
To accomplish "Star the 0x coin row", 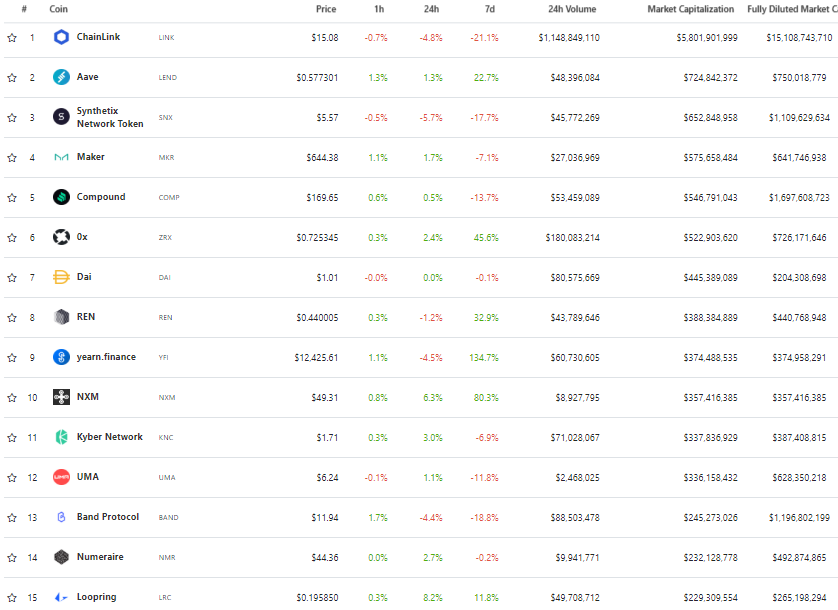I will (12, 237).
